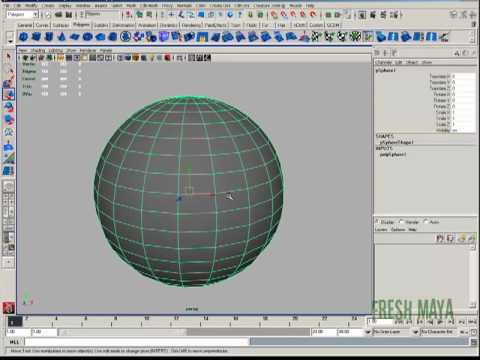Viewport: 480px width, 360px height.
Task: Open the Polygons menu set dropdown
Action: coord(22,15)
